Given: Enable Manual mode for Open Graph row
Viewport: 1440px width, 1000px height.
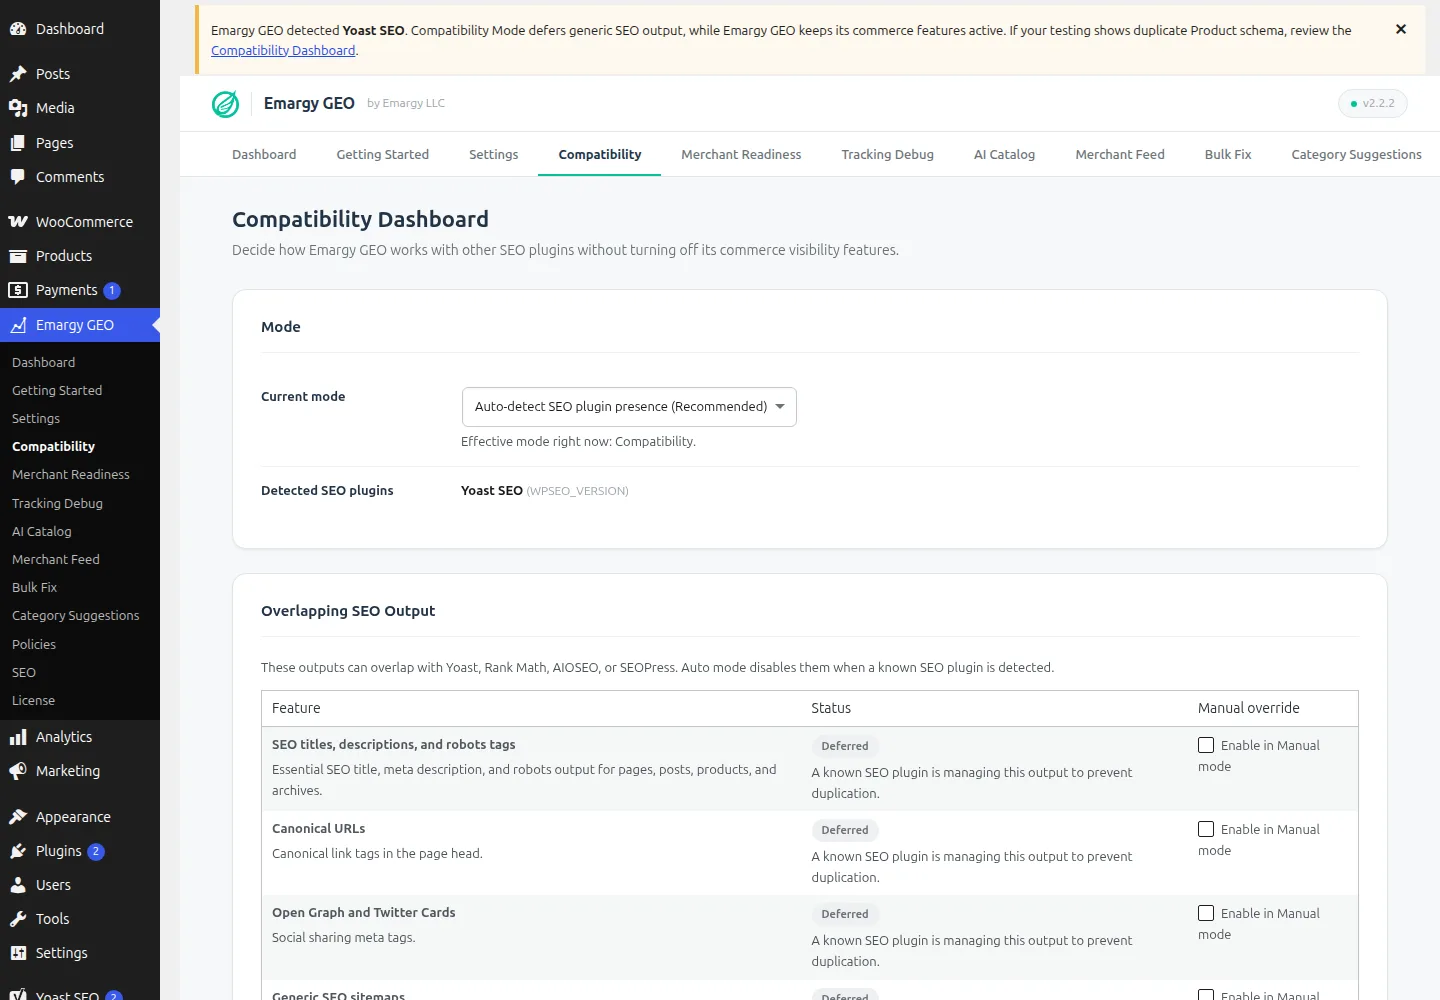Looking at the screenshot, I should [1206, 913].
